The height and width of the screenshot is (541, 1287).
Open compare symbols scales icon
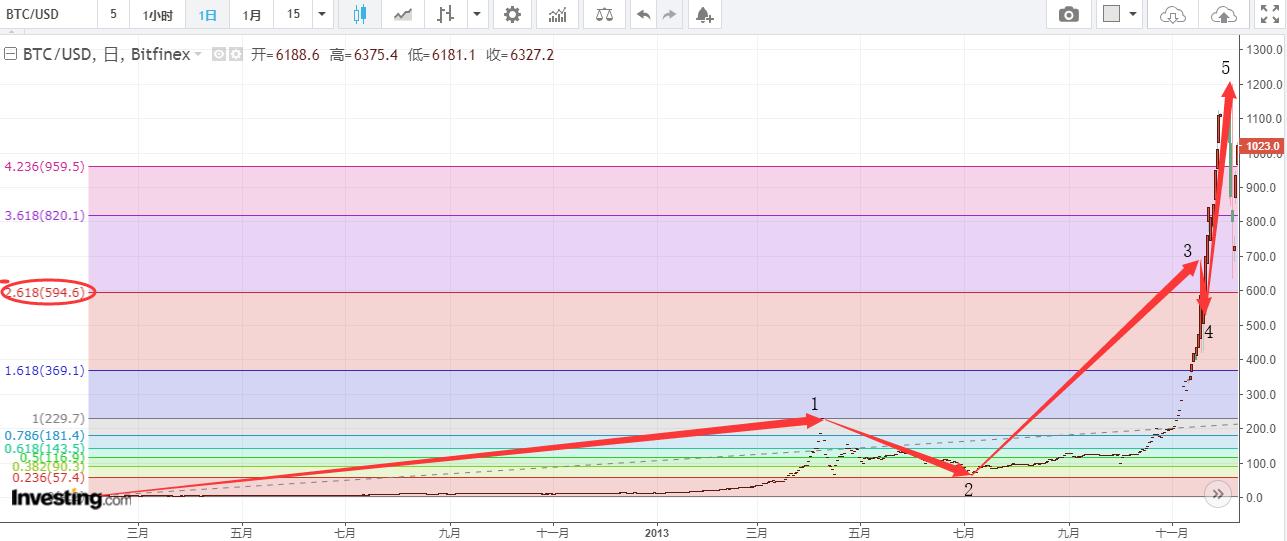(604, 14)
